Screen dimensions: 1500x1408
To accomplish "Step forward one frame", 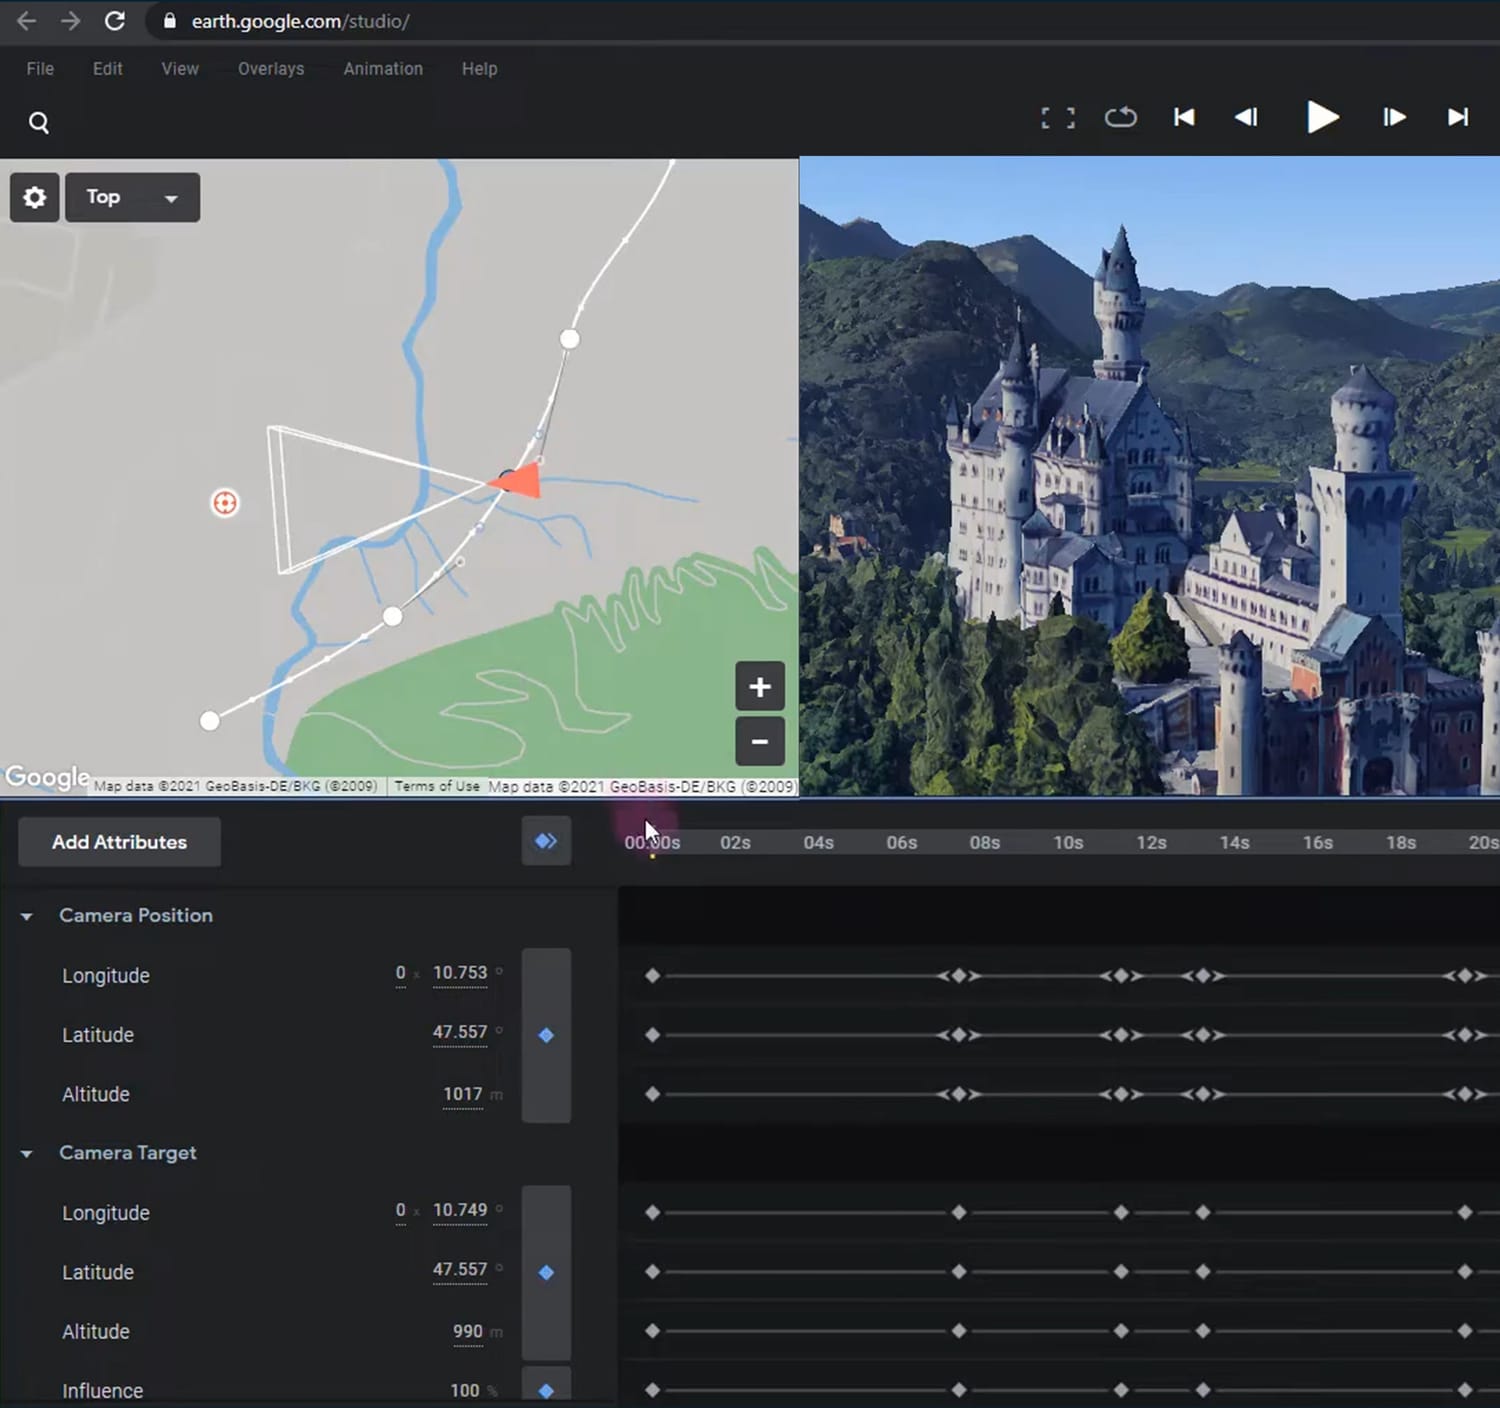I will [x=1394, y=118].
